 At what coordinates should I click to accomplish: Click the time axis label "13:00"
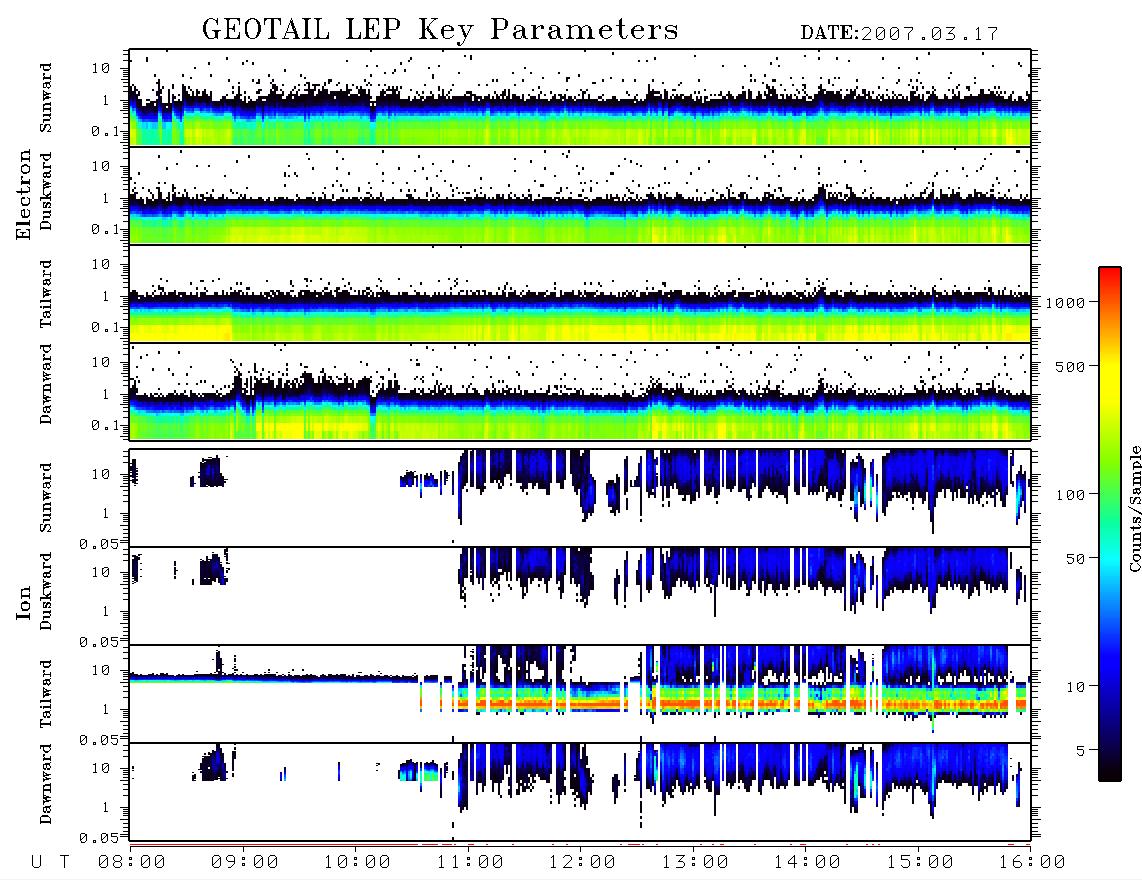tap(694, 862)
